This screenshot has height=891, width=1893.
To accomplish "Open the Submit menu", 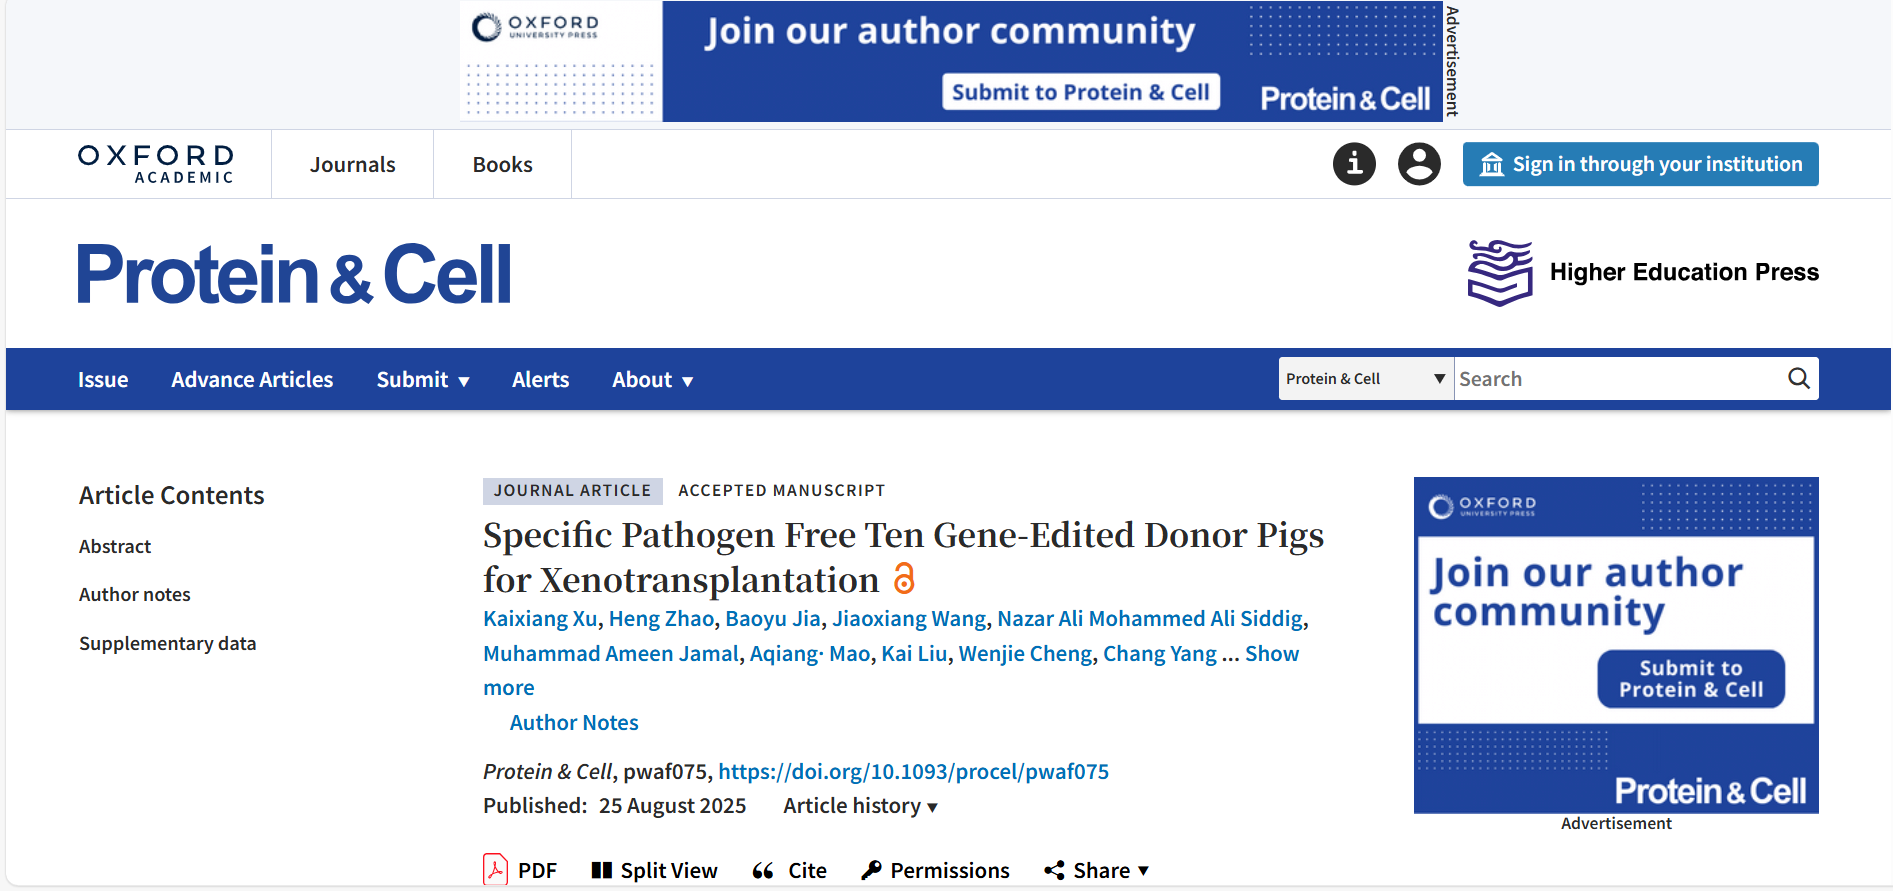I will pyautogui.click(x=423, y=380).
